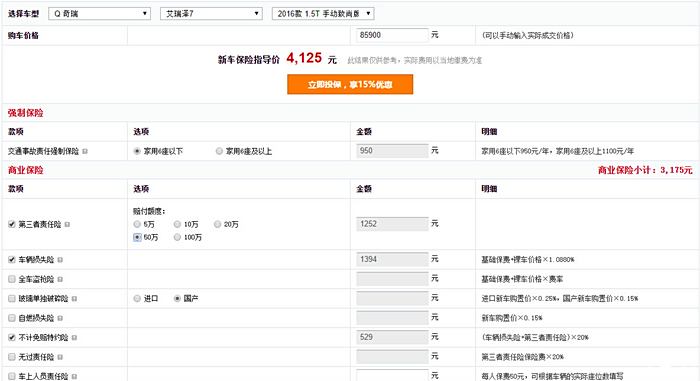Click the 车上人员责任险 amount field
The height and width of the screenshot is (381, 700).
click(392, 376)
